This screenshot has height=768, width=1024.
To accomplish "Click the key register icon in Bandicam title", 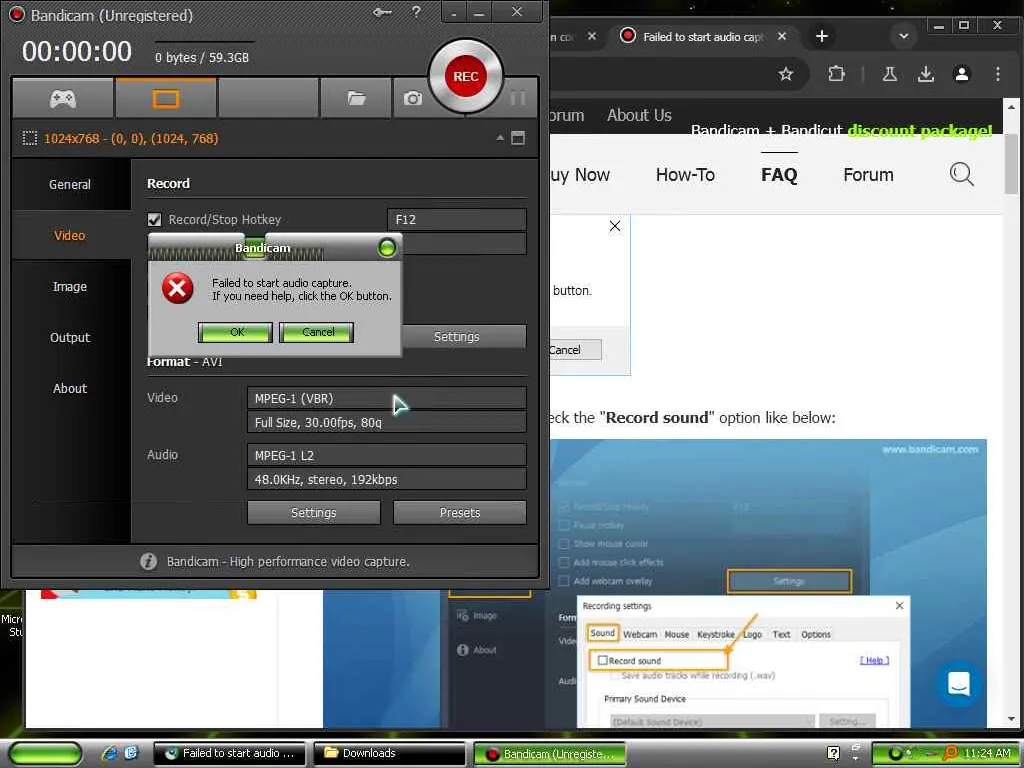I will [382, 12].
